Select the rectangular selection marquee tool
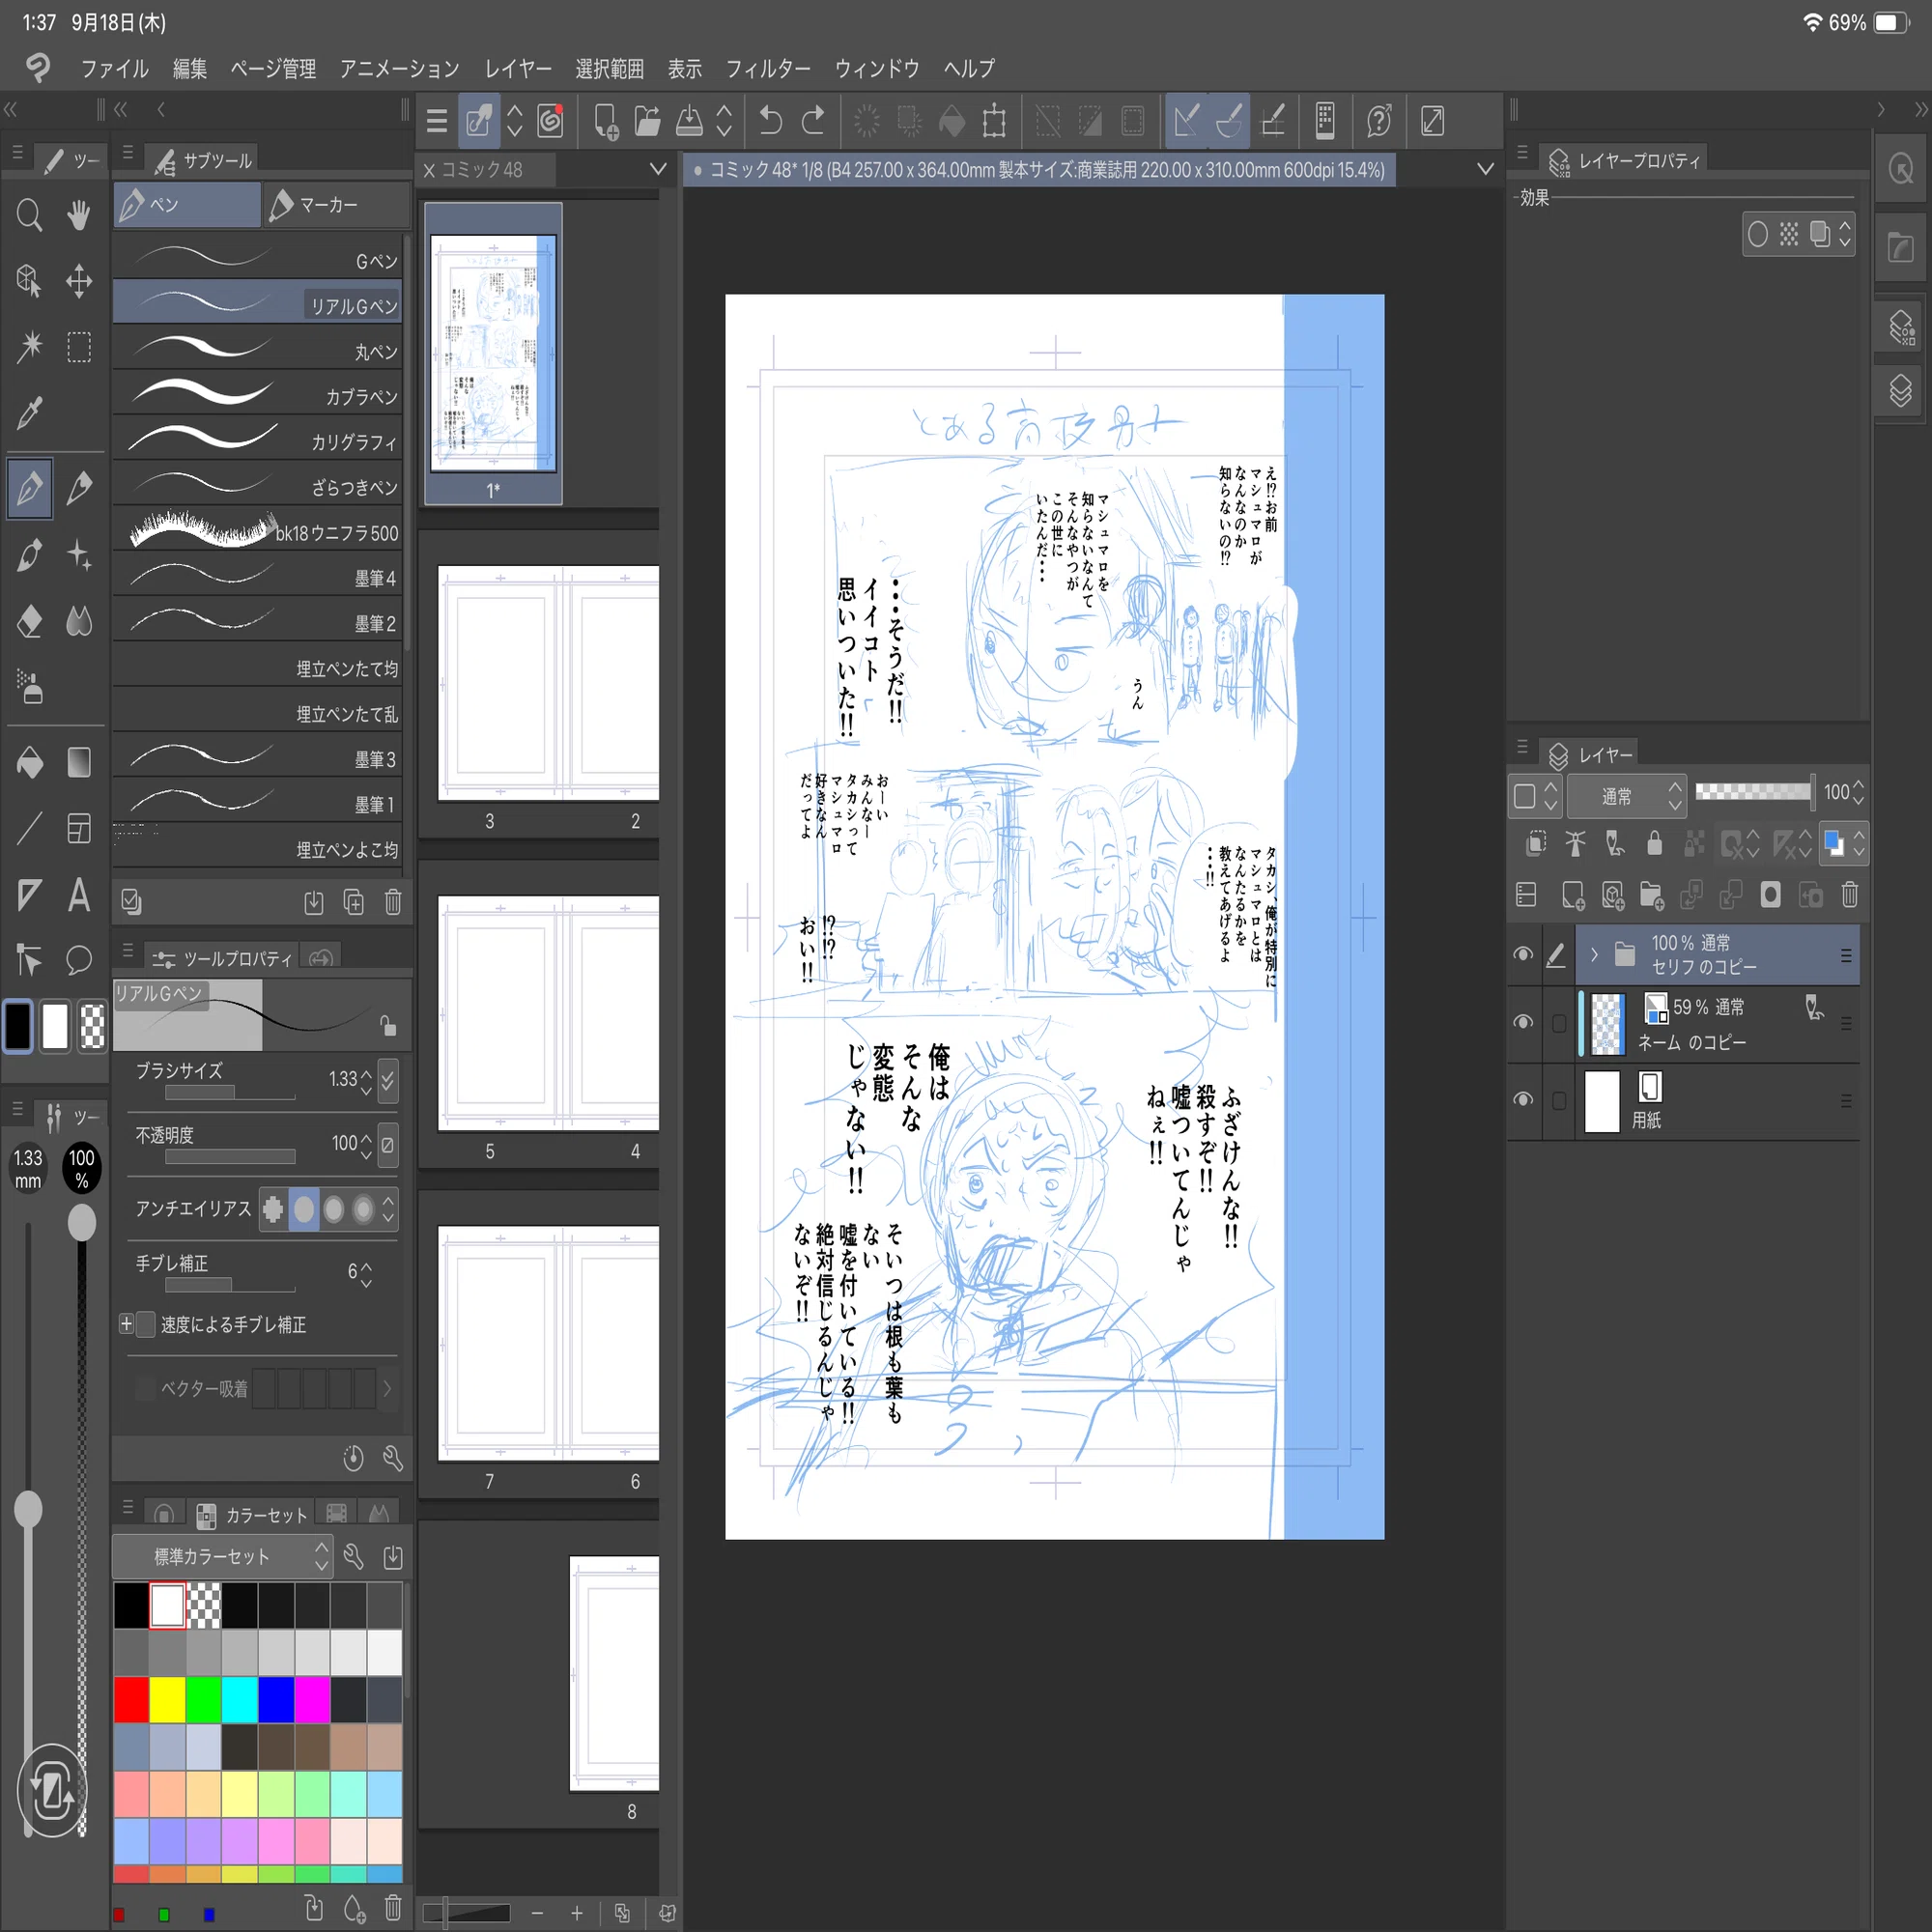The image size is (1932, 1932). click(x=79, y=347)
